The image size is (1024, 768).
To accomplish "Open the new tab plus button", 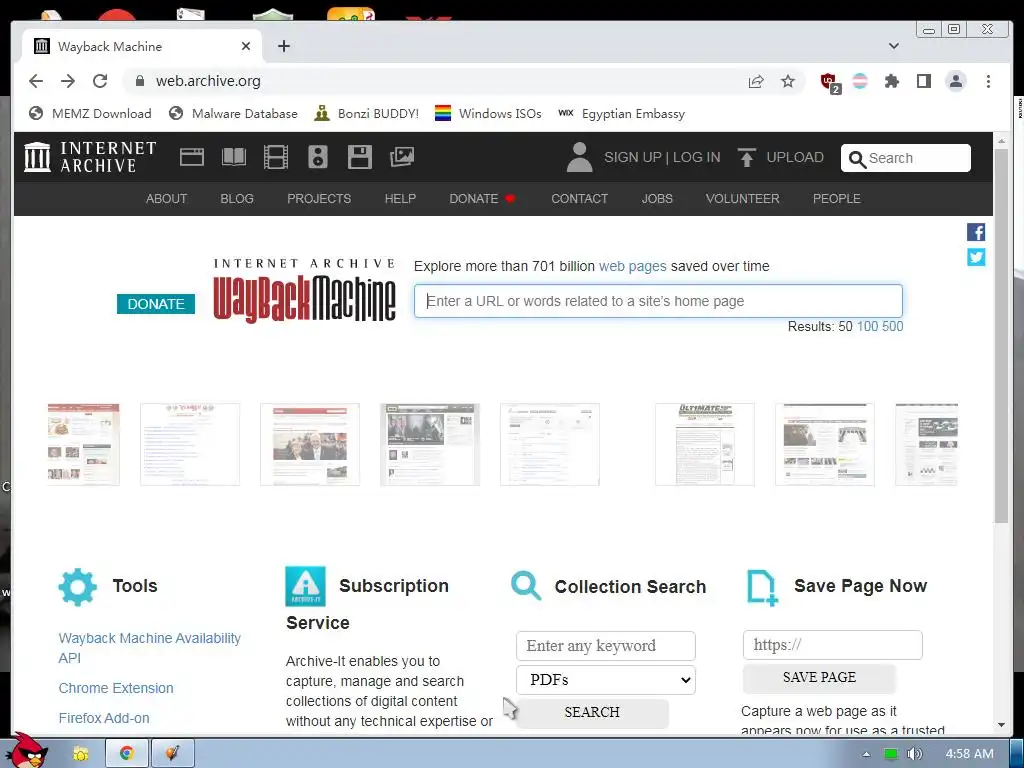I will coord(283,46).
